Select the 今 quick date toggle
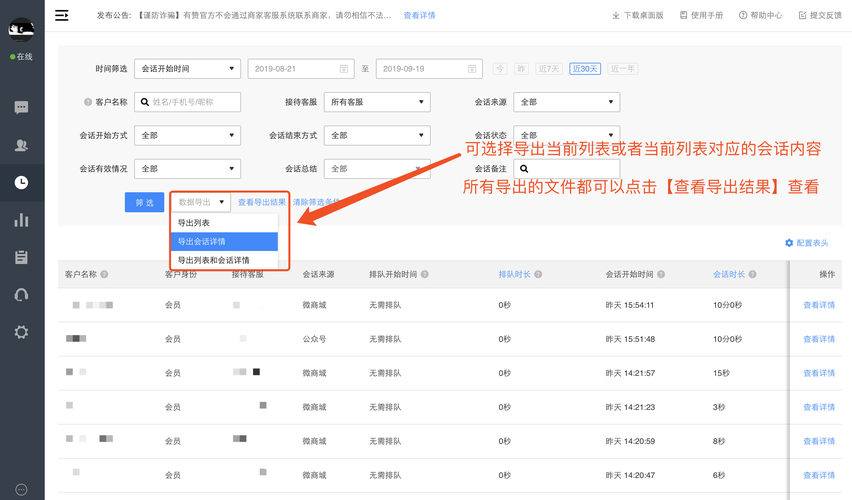The width and height of the screenshot is (852, 500). point(500,69)
